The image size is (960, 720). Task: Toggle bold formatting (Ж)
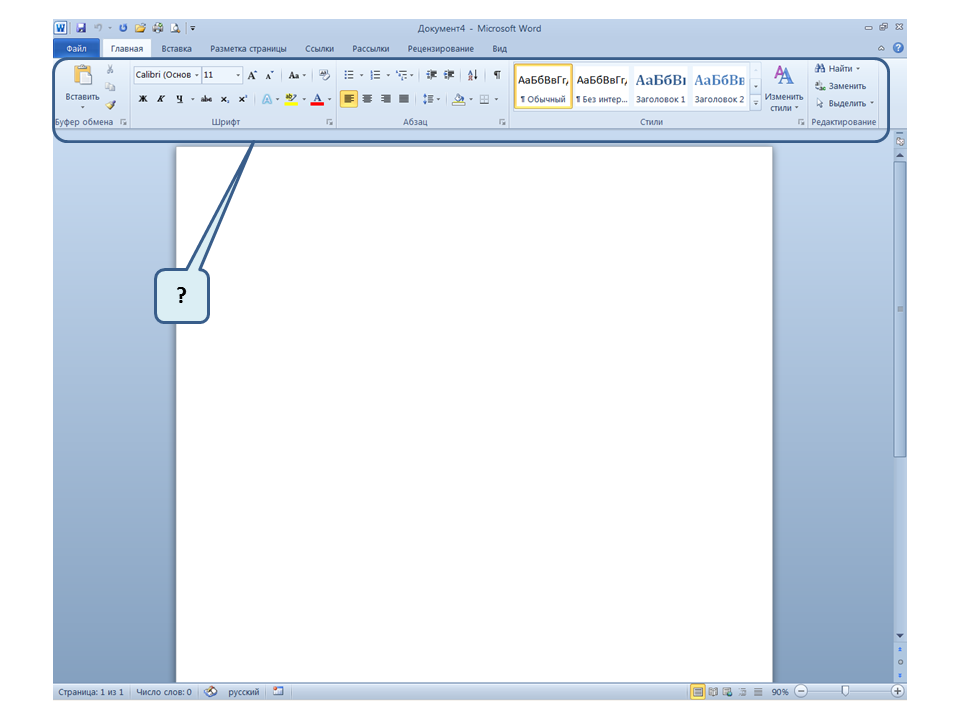coord(143,99)
